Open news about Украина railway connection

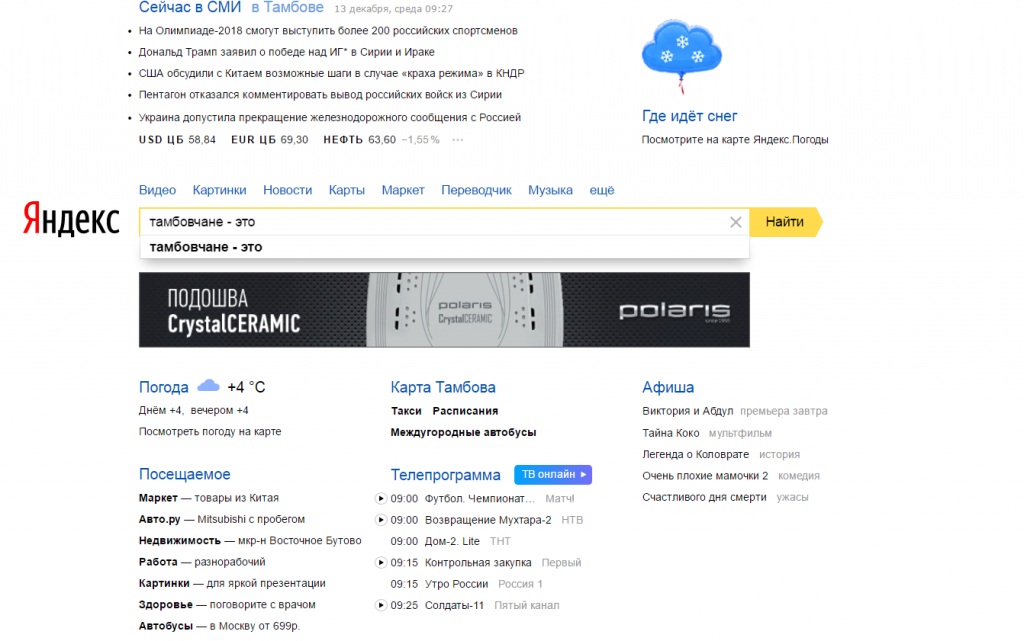(330, 118)
